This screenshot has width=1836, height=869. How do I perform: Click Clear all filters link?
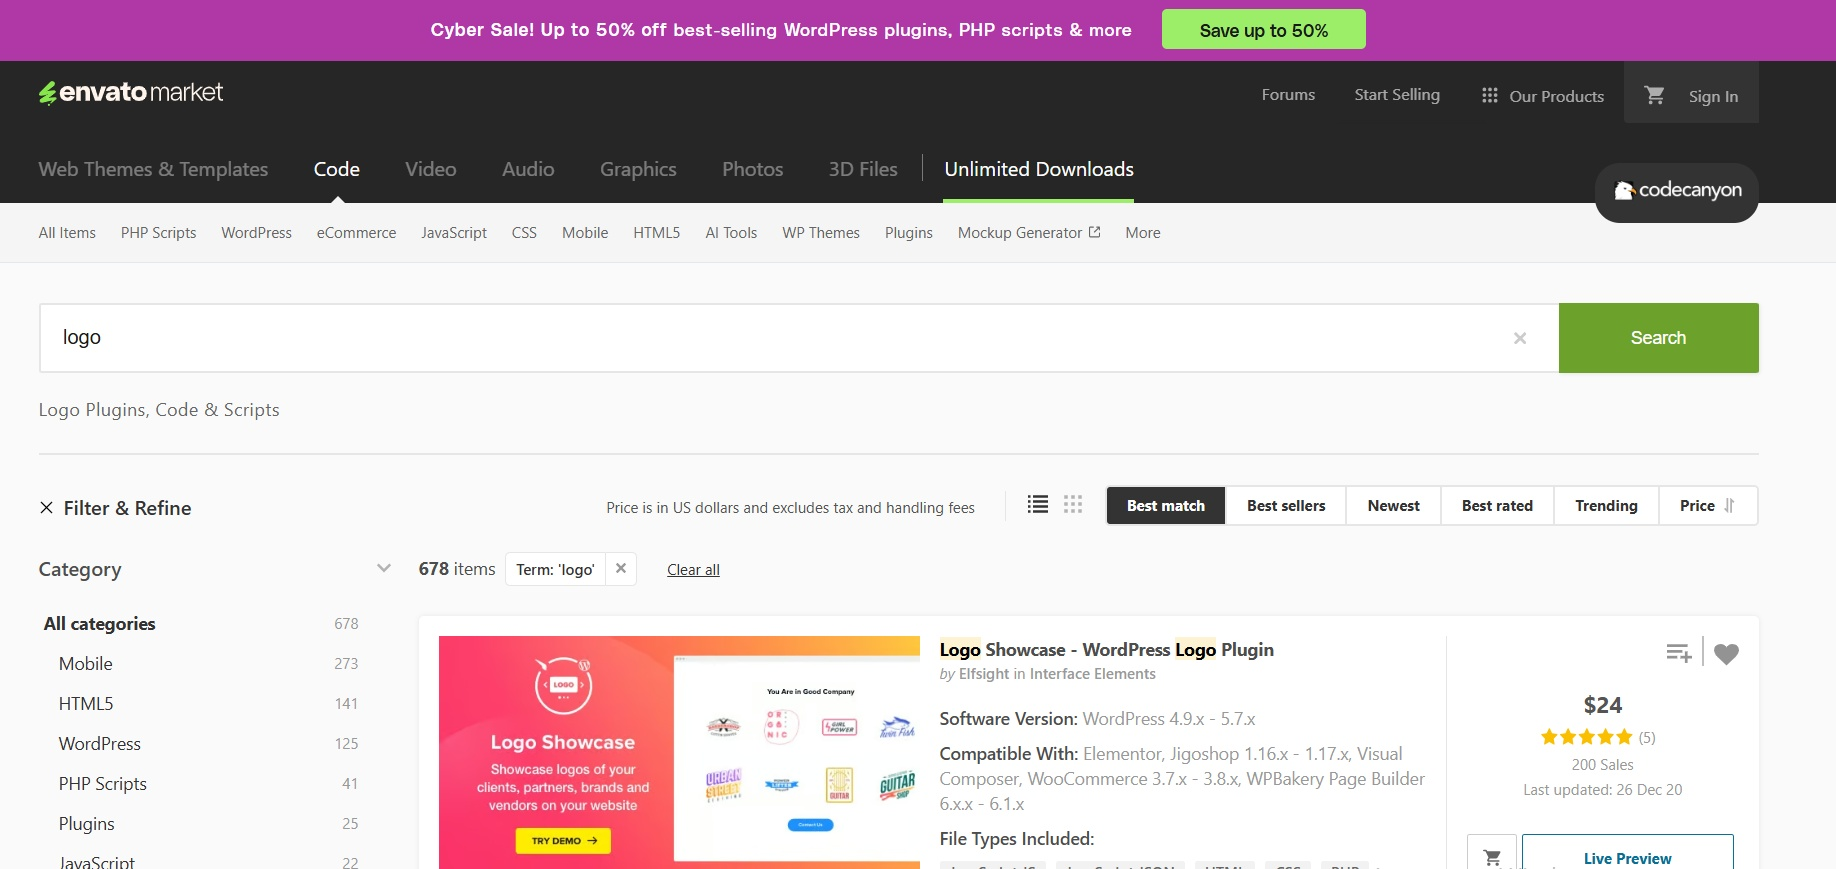[x=693, y=569]
